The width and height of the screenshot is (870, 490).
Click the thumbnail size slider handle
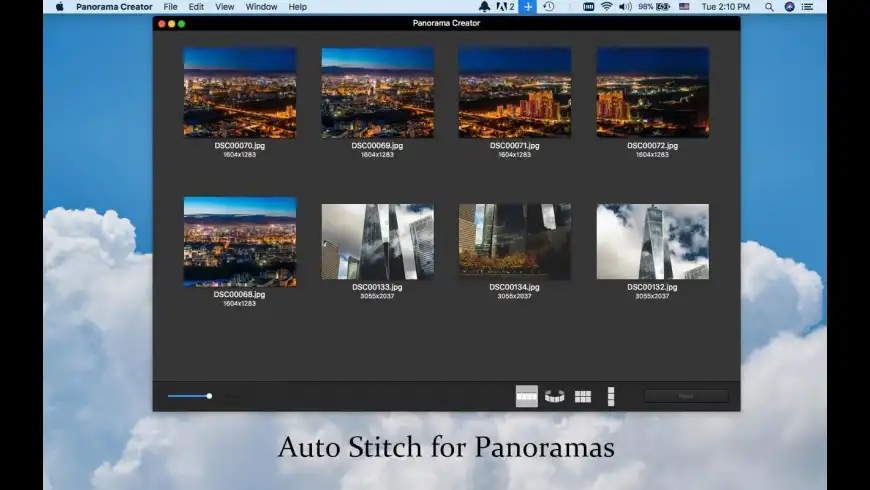click(209, 396)
